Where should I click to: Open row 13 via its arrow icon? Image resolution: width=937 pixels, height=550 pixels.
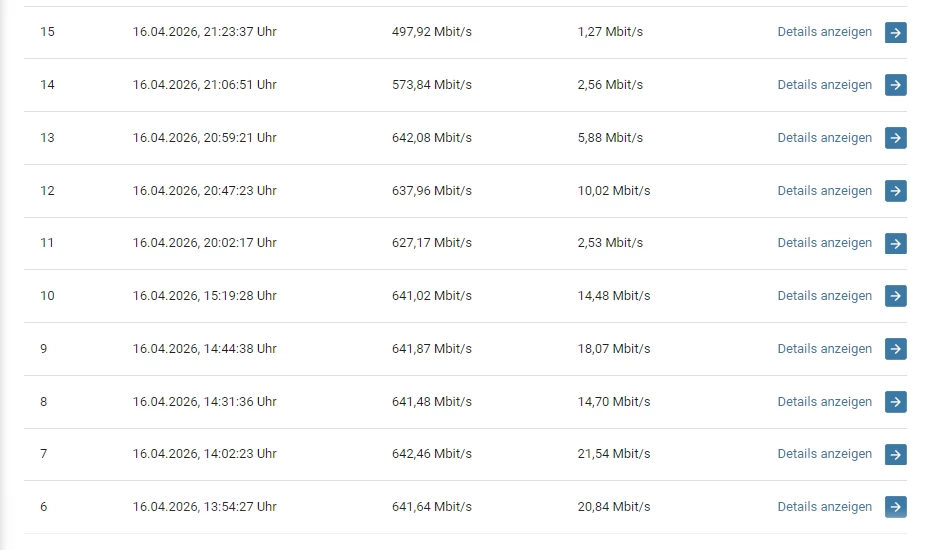(895, 138)
